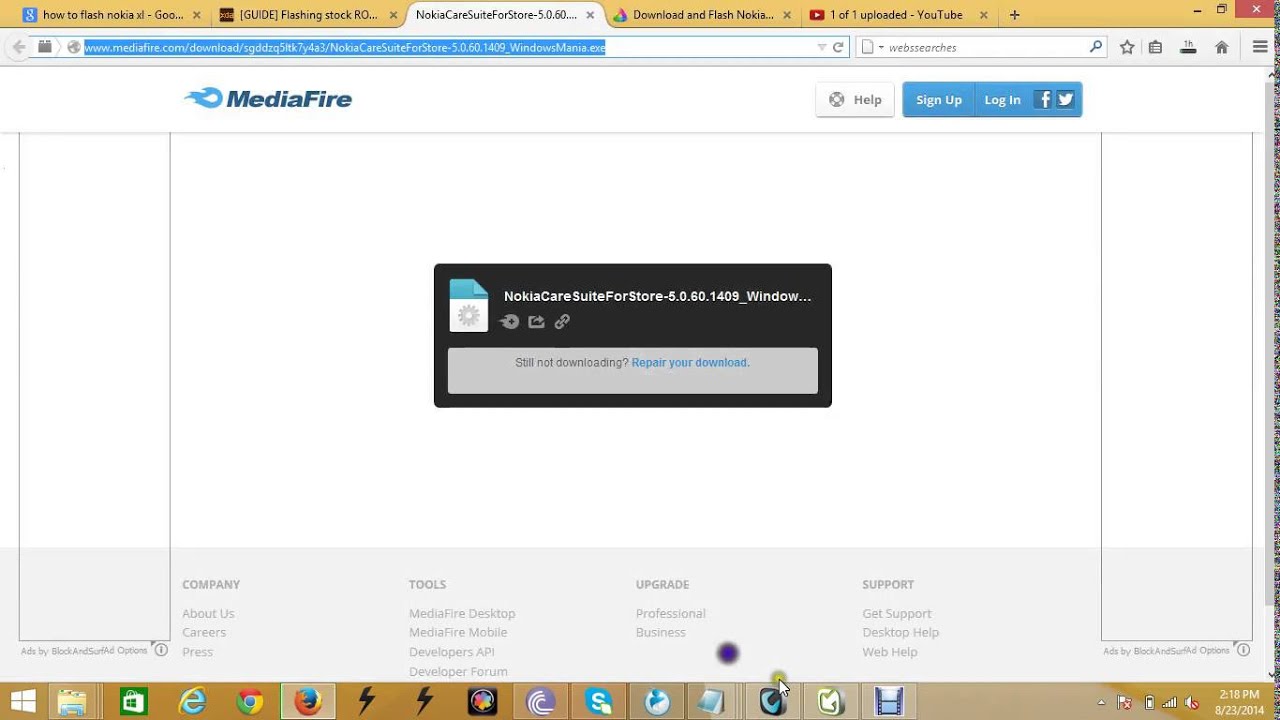
Task: Open Skype from the taskbar
Action: click(599, 702)
